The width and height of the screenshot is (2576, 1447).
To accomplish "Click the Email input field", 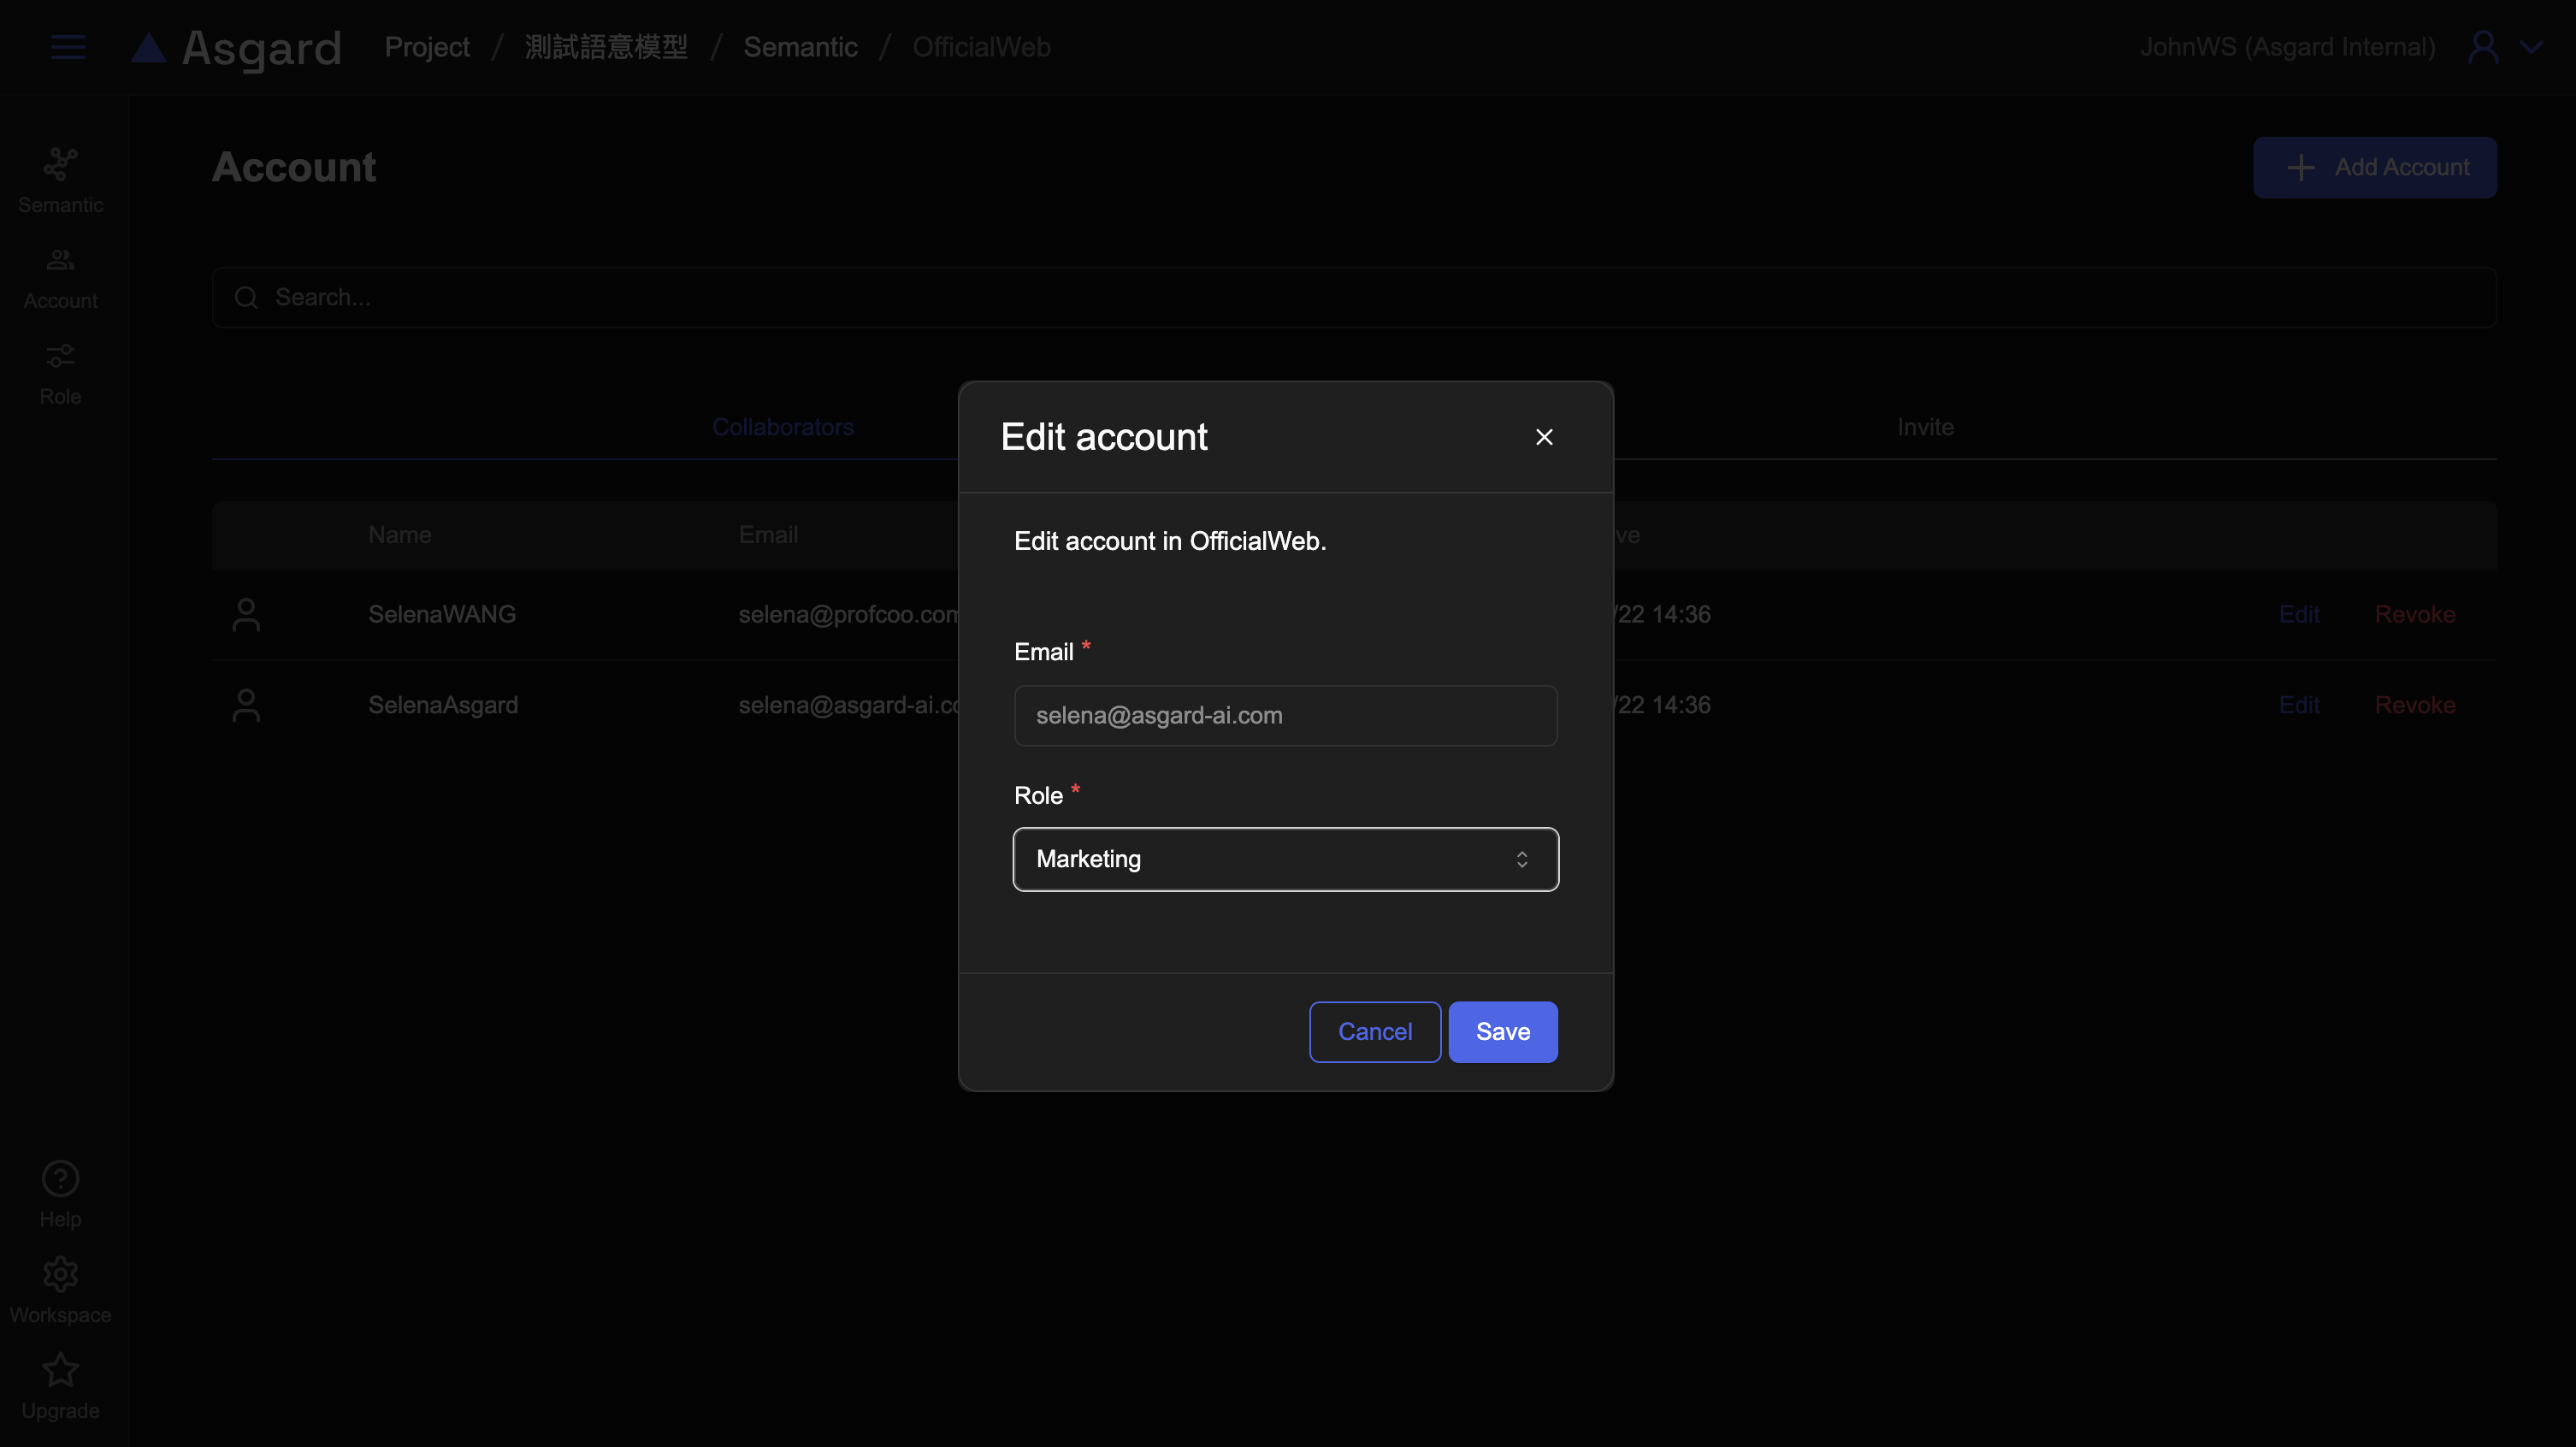I will 1285,715.
